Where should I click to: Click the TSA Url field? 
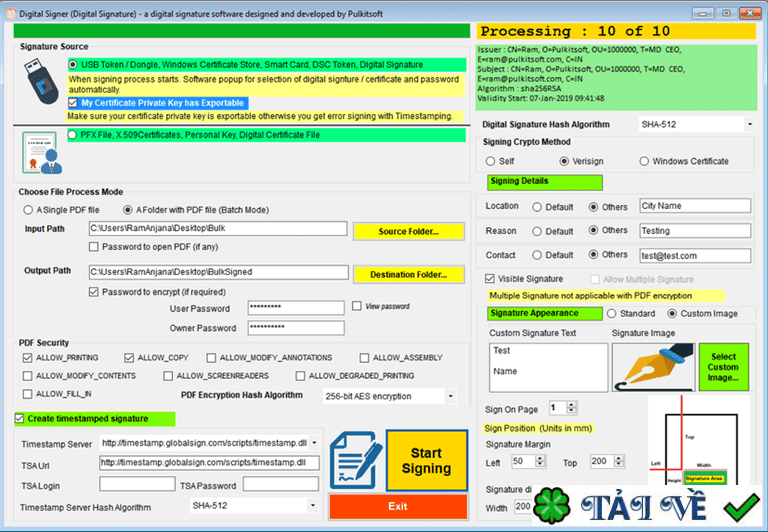[x=209, y=463]
